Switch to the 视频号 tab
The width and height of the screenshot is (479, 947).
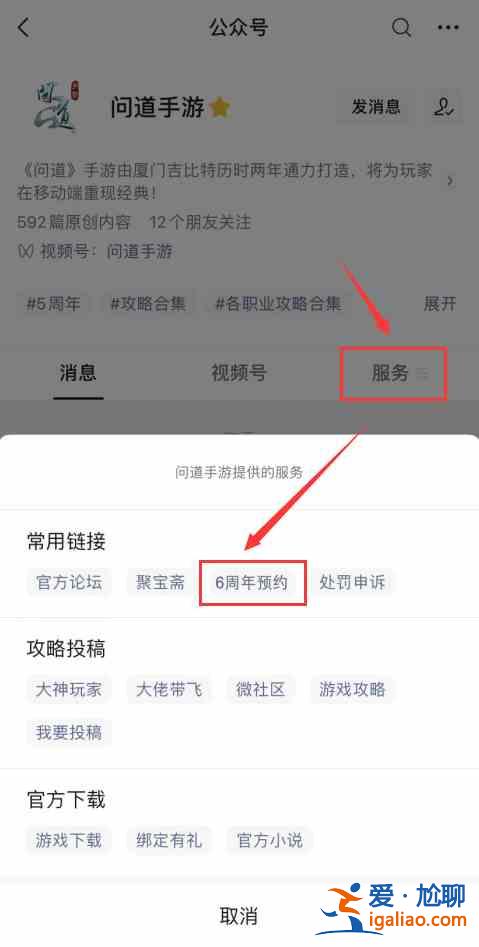[x=239, y=373]
